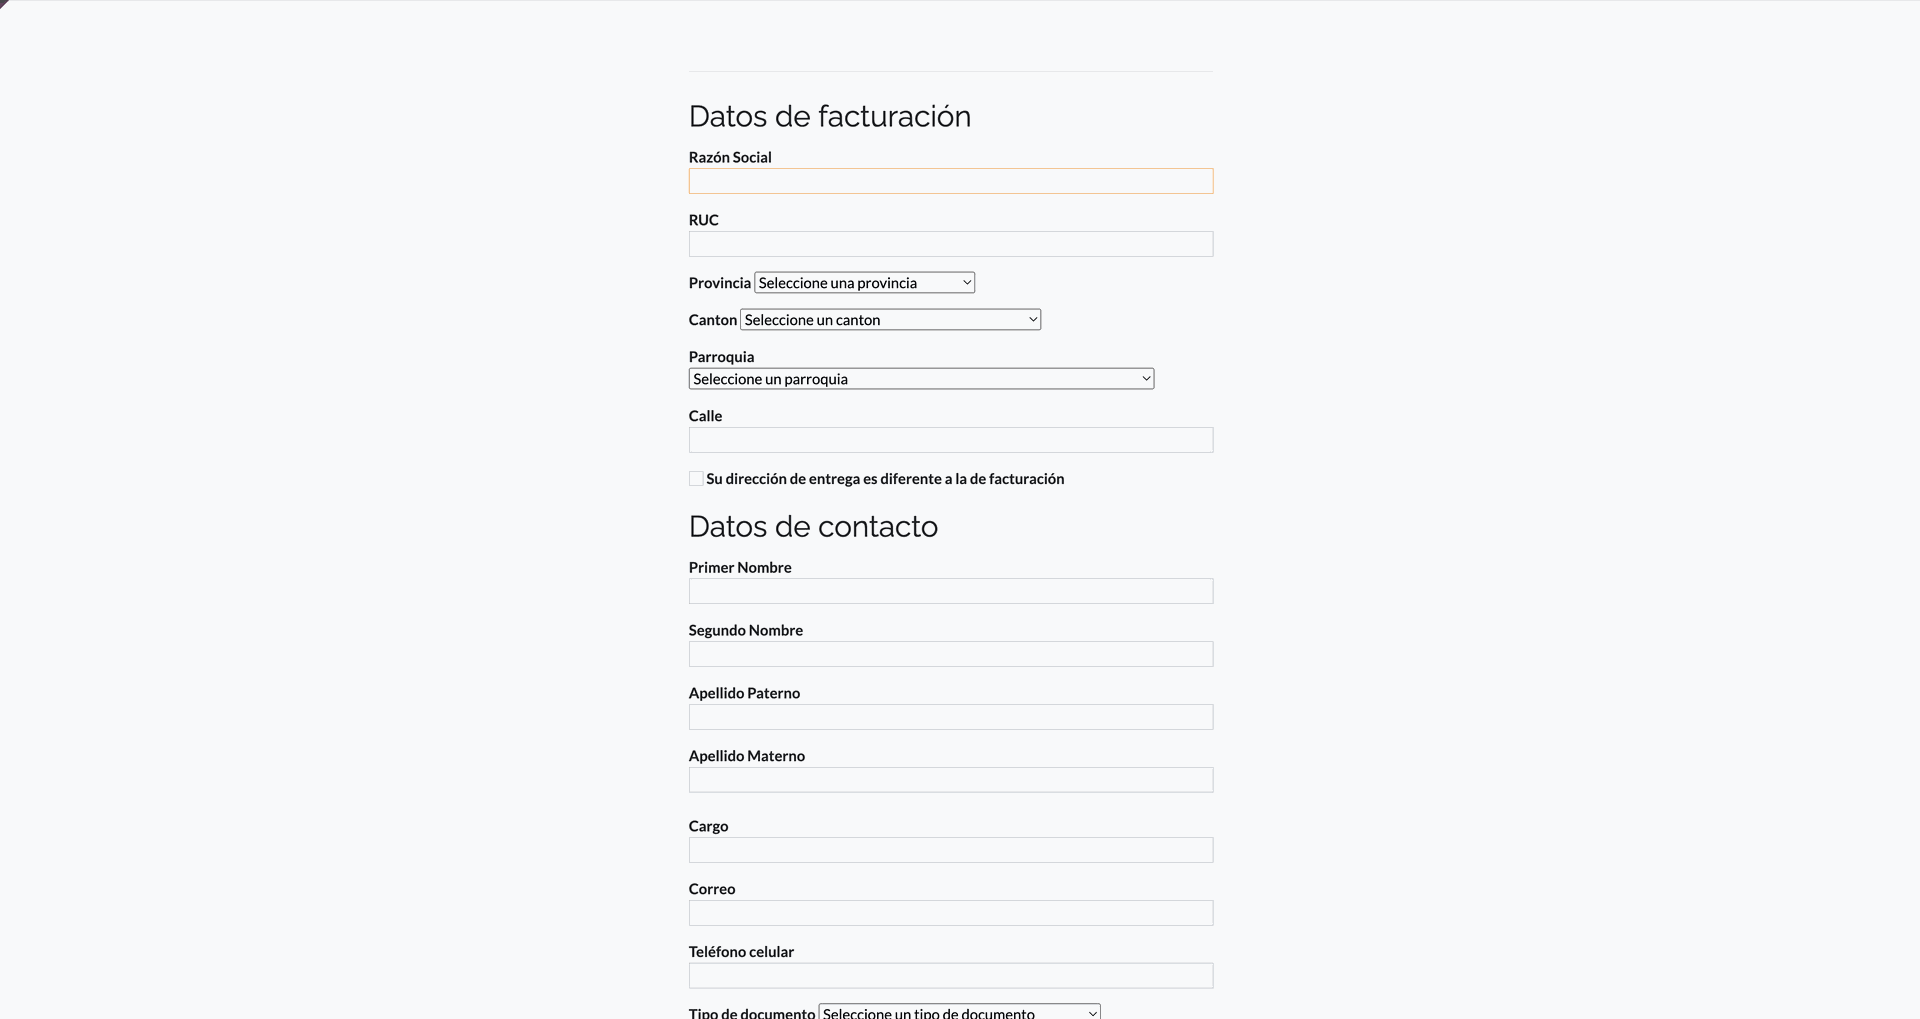Focus the Cargo input field
The height and width of the screenshot is (1019, 1920).
950,850
